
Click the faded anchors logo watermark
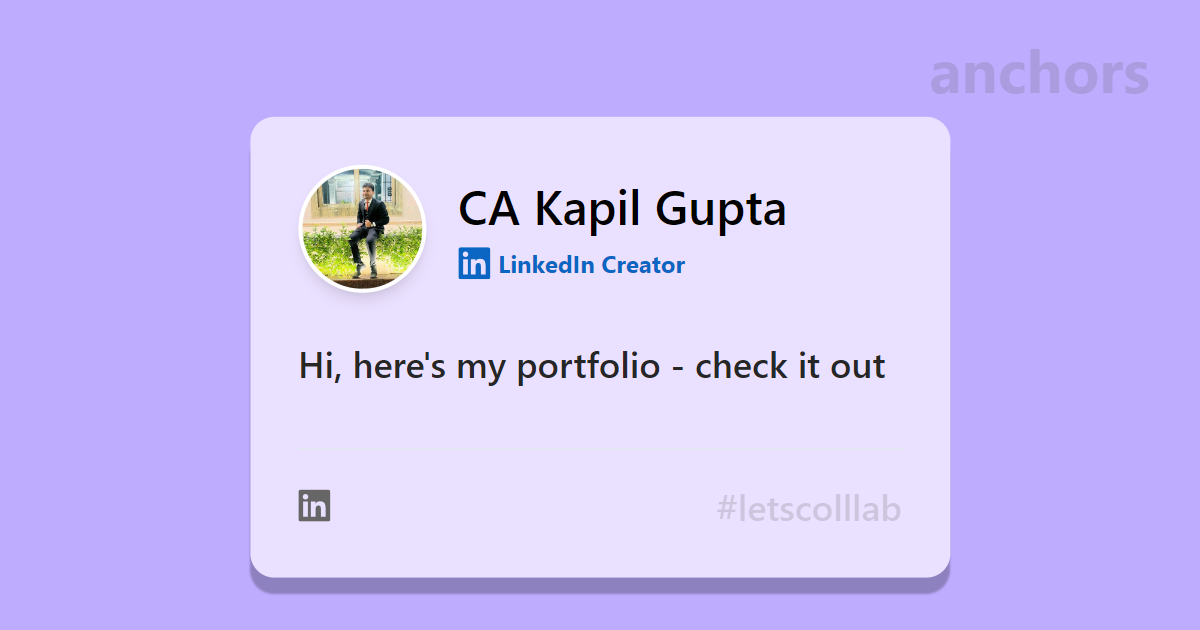point(1039,74)
